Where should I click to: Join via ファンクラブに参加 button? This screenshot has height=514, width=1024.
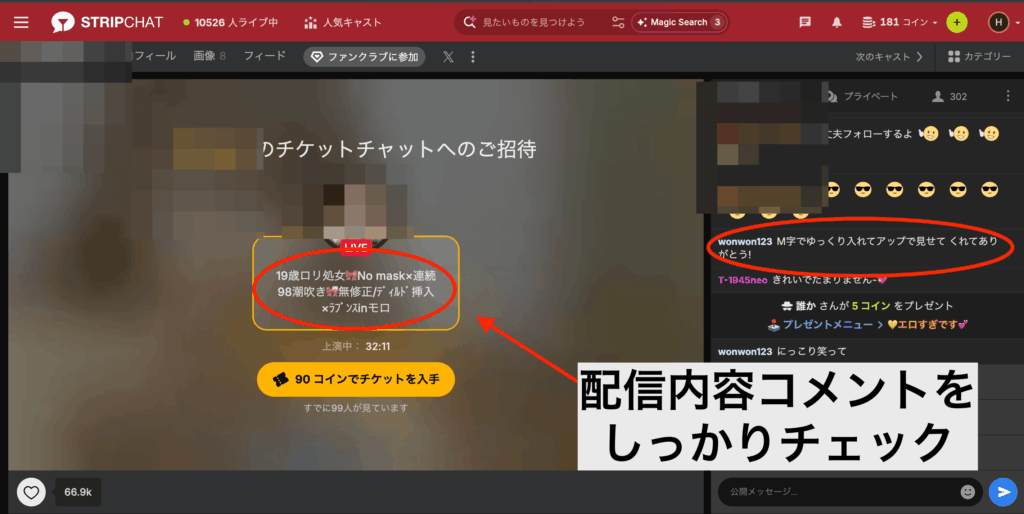(x=364, y=57)
